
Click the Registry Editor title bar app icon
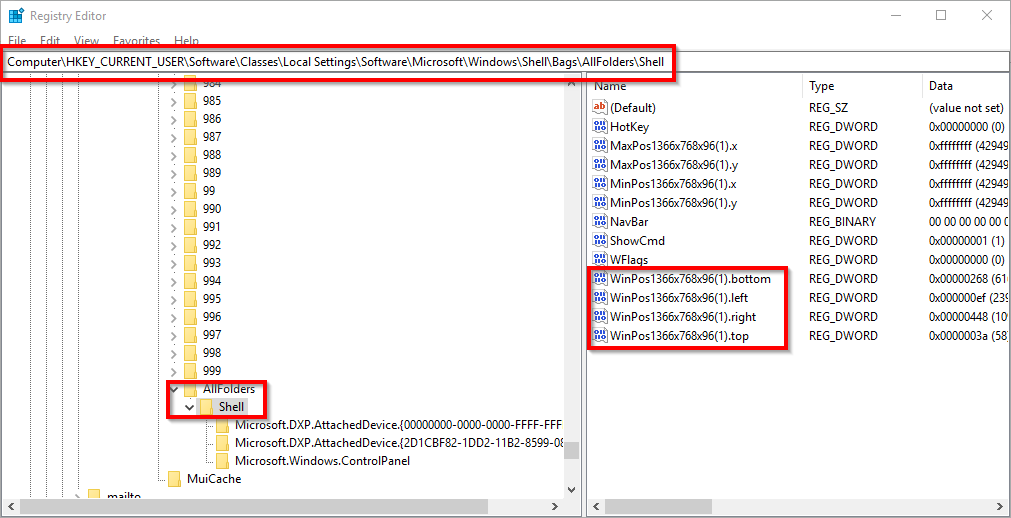[x=15, y=15]
